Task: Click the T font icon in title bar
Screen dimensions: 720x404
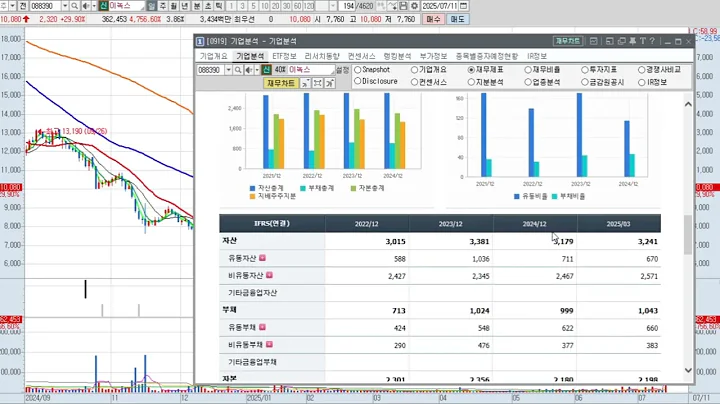Action: tap(642, 41)
